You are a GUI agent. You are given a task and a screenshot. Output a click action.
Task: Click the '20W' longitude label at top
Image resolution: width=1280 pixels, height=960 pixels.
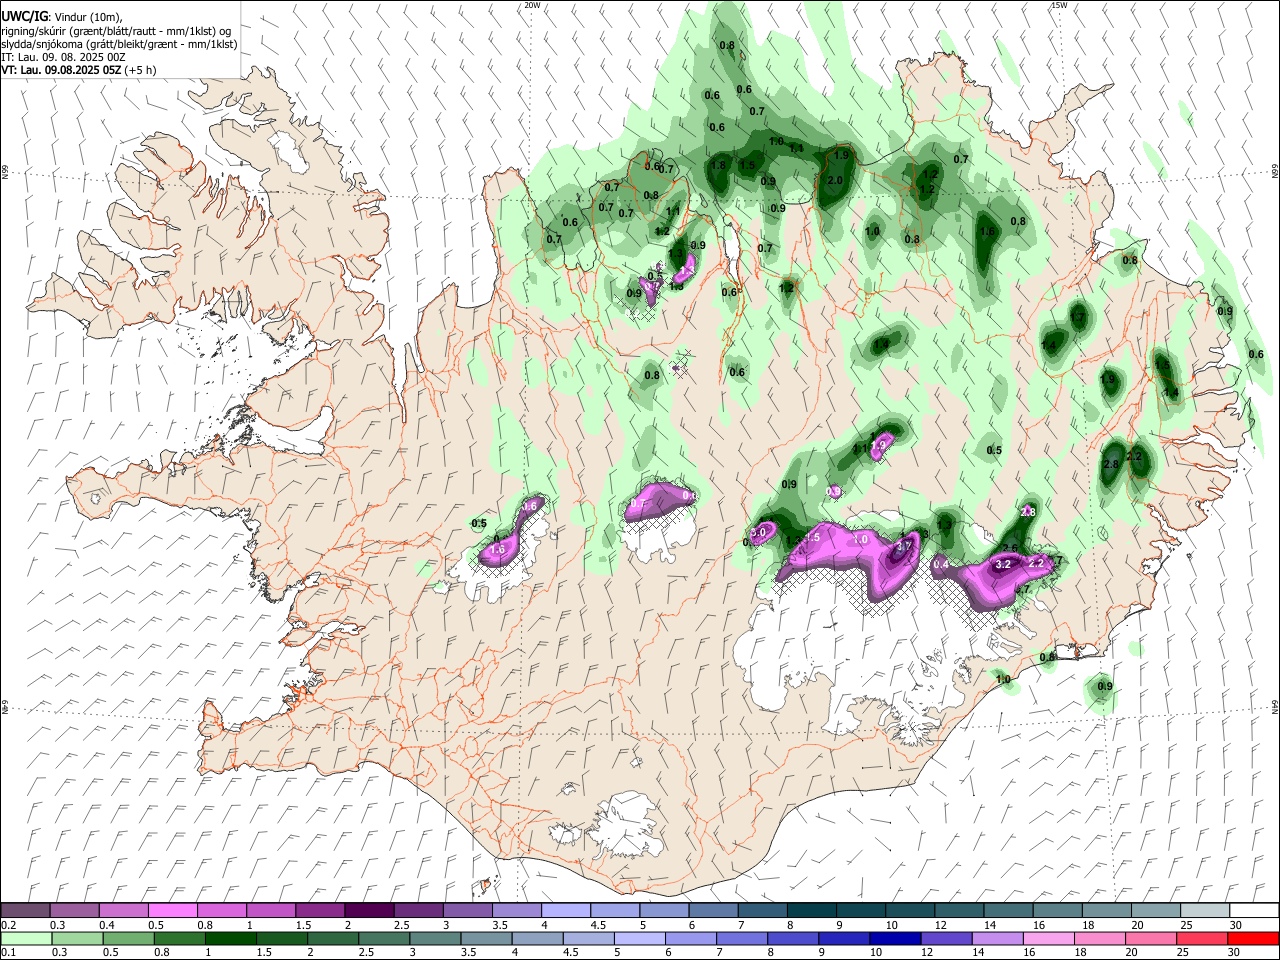point(532,5)
